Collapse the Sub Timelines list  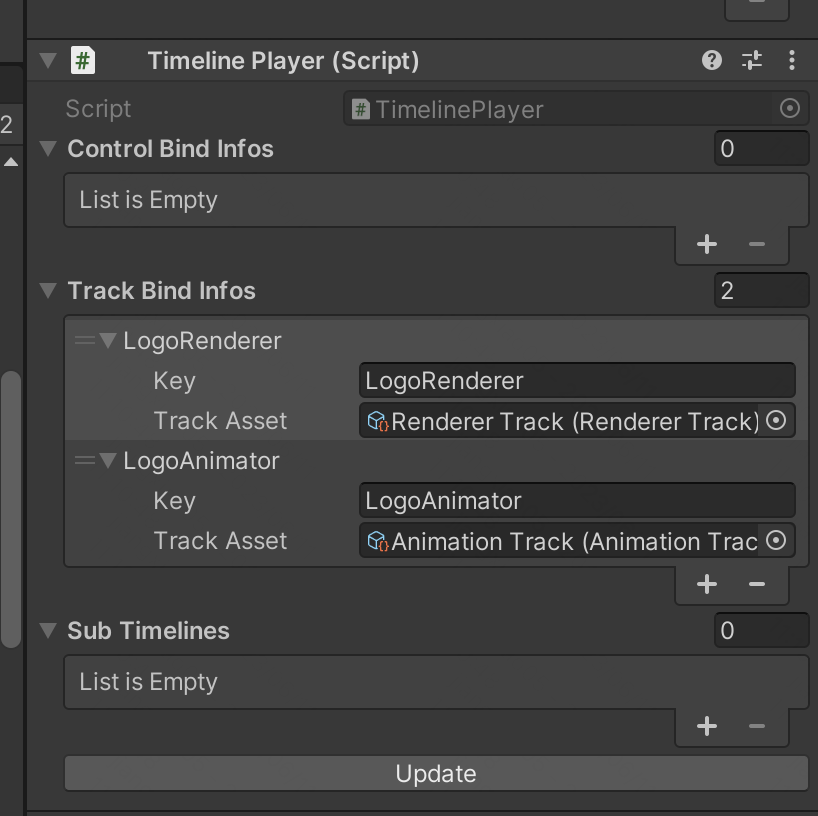tap(47, 631)
